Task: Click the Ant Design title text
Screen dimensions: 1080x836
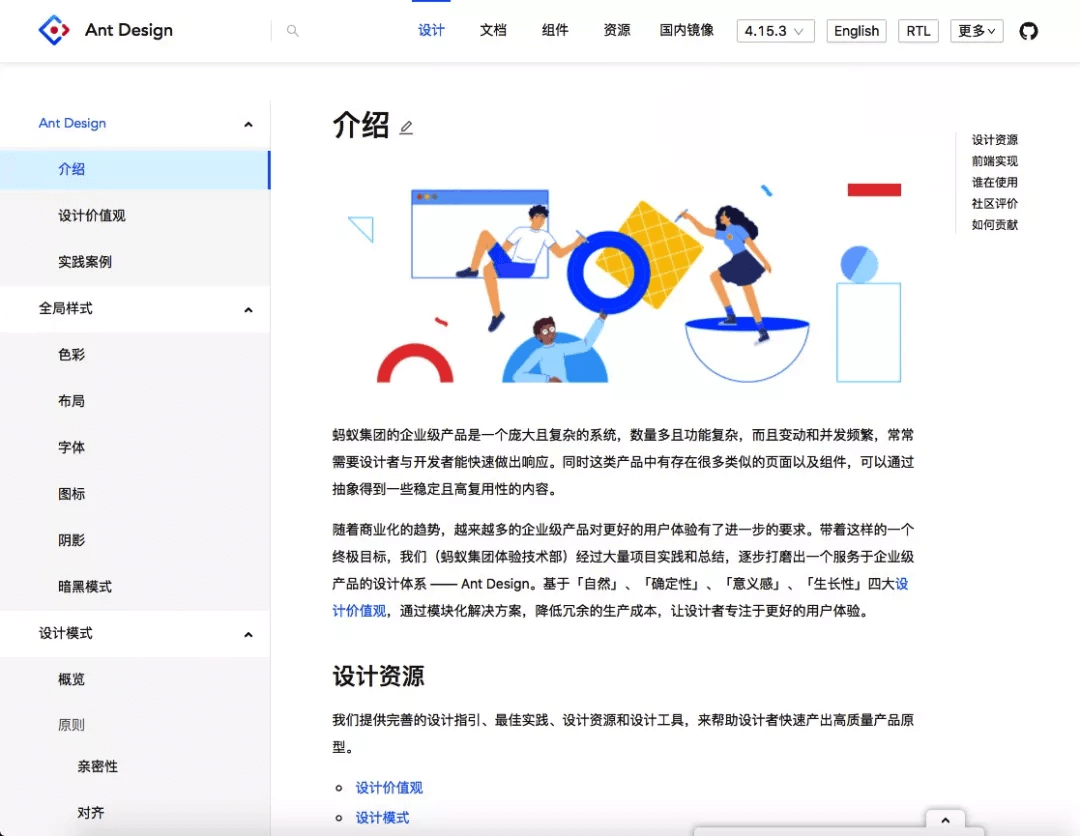Action: click(129, 30)
